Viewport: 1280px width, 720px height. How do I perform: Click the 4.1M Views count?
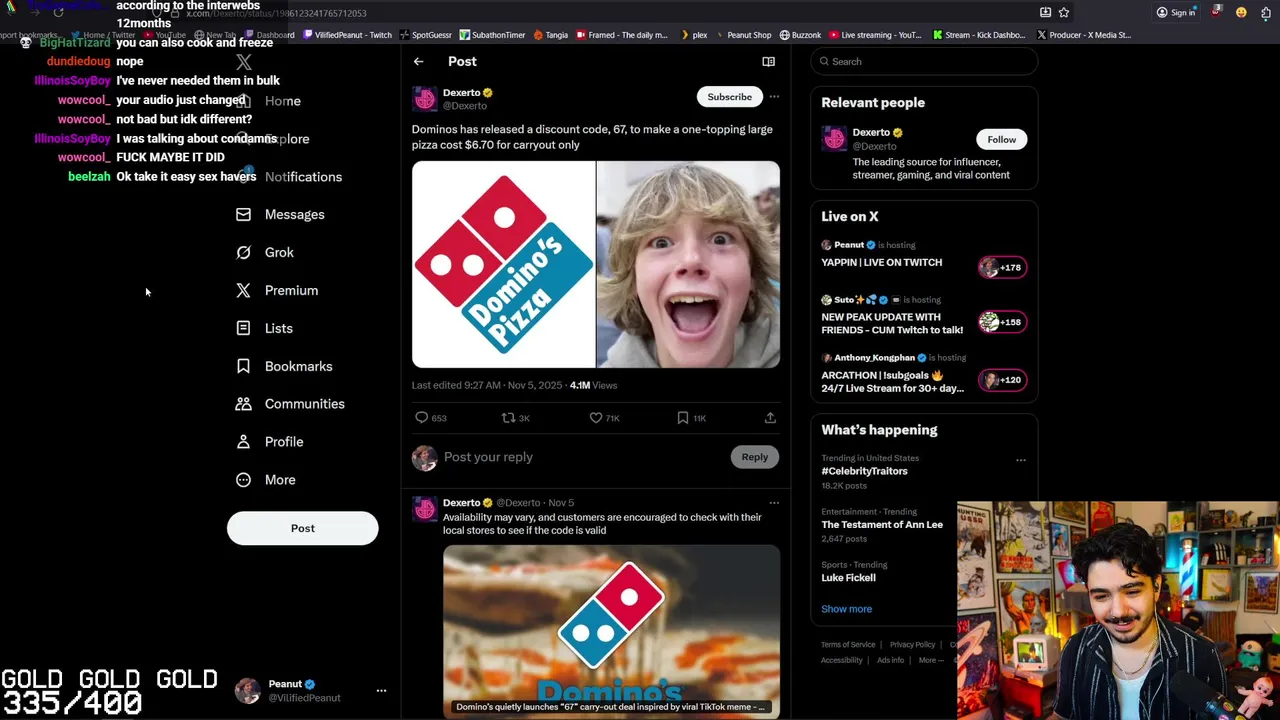coord(593,385)
